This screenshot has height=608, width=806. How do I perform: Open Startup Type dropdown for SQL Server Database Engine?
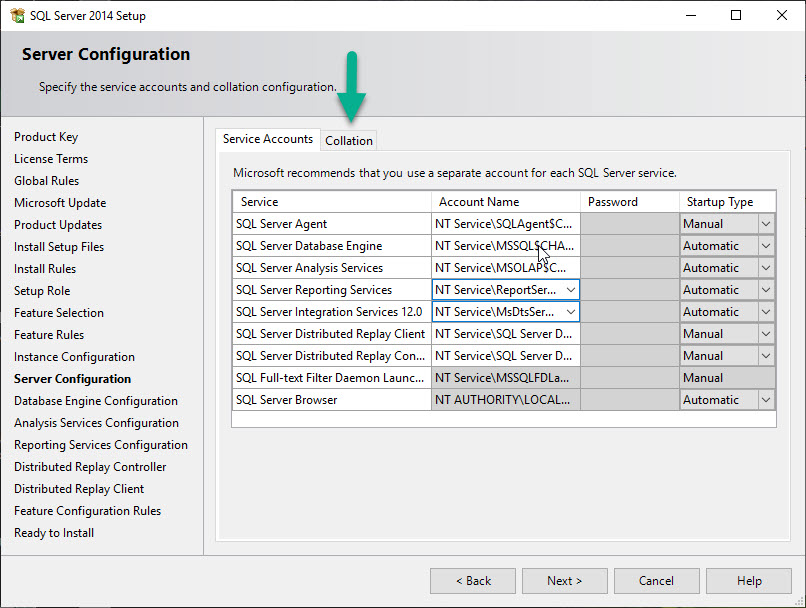[x=766, y=246]
